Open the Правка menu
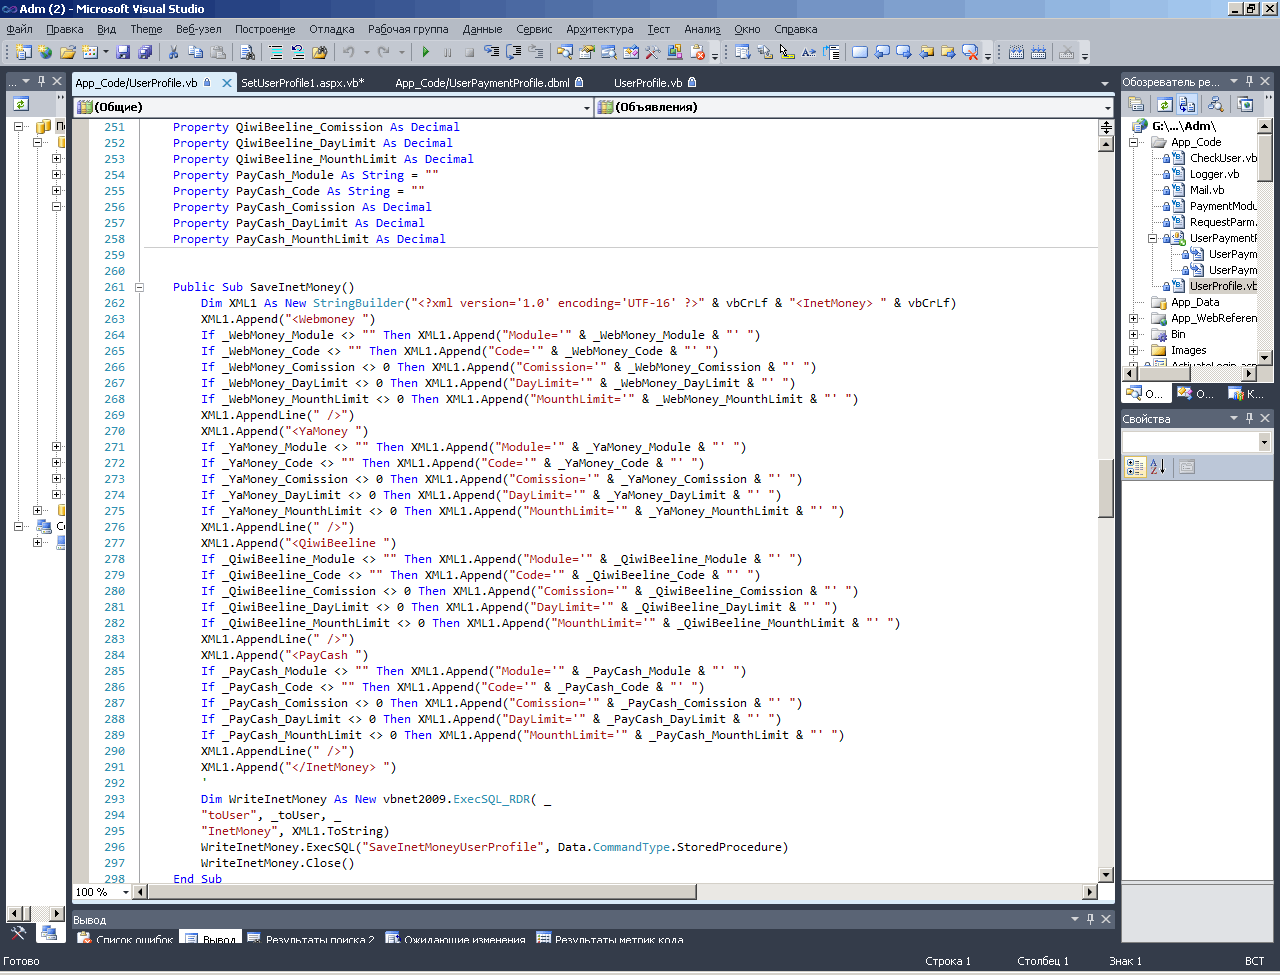 coord(64,29)
